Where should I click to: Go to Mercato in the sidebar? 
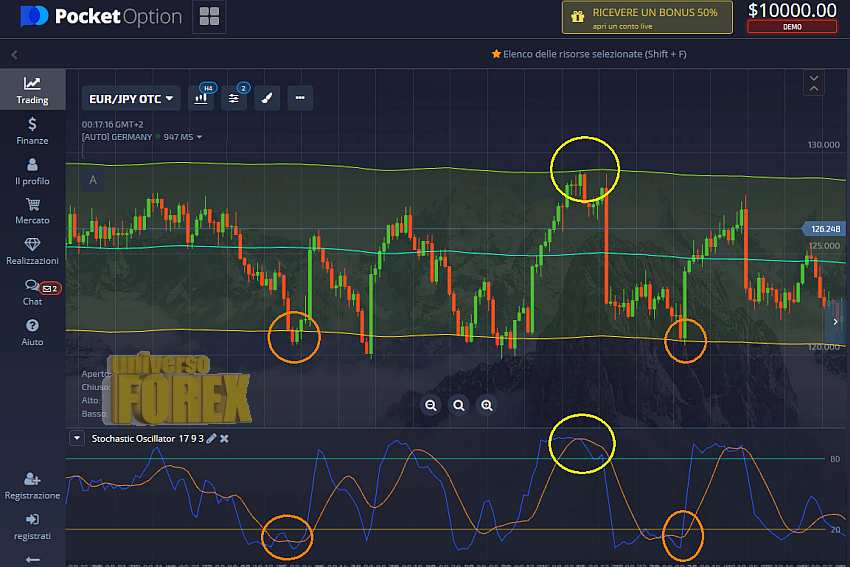[32, 211]
